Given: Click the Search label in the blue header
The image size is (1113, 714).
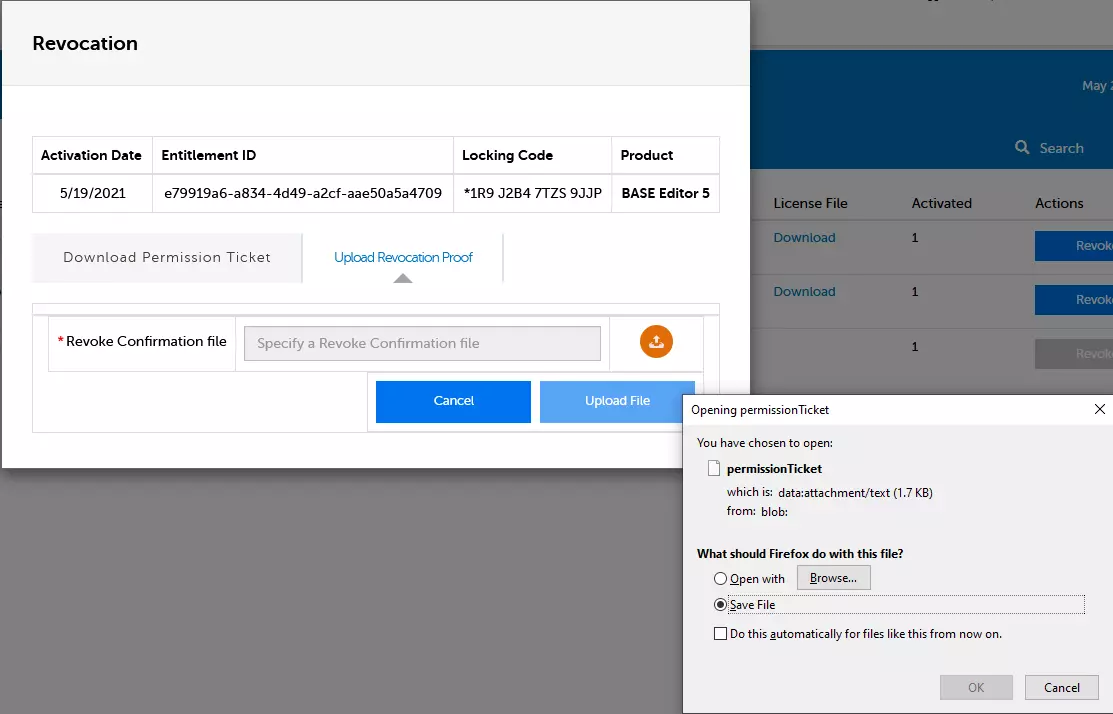Looking at the screenshot, I should [1062, 147].
